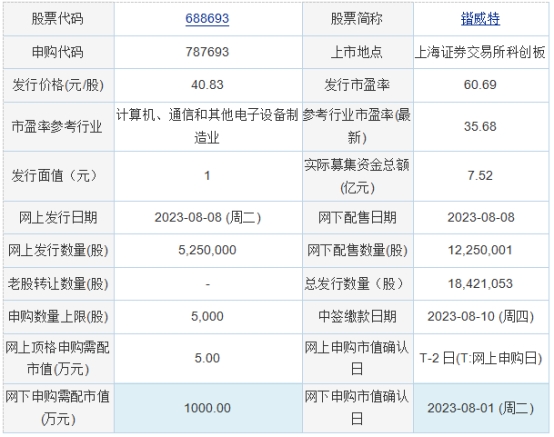Viewport: 554px width, 437px height.
Task: Click the issue price value 40.83
Action: tap(207, 85)
